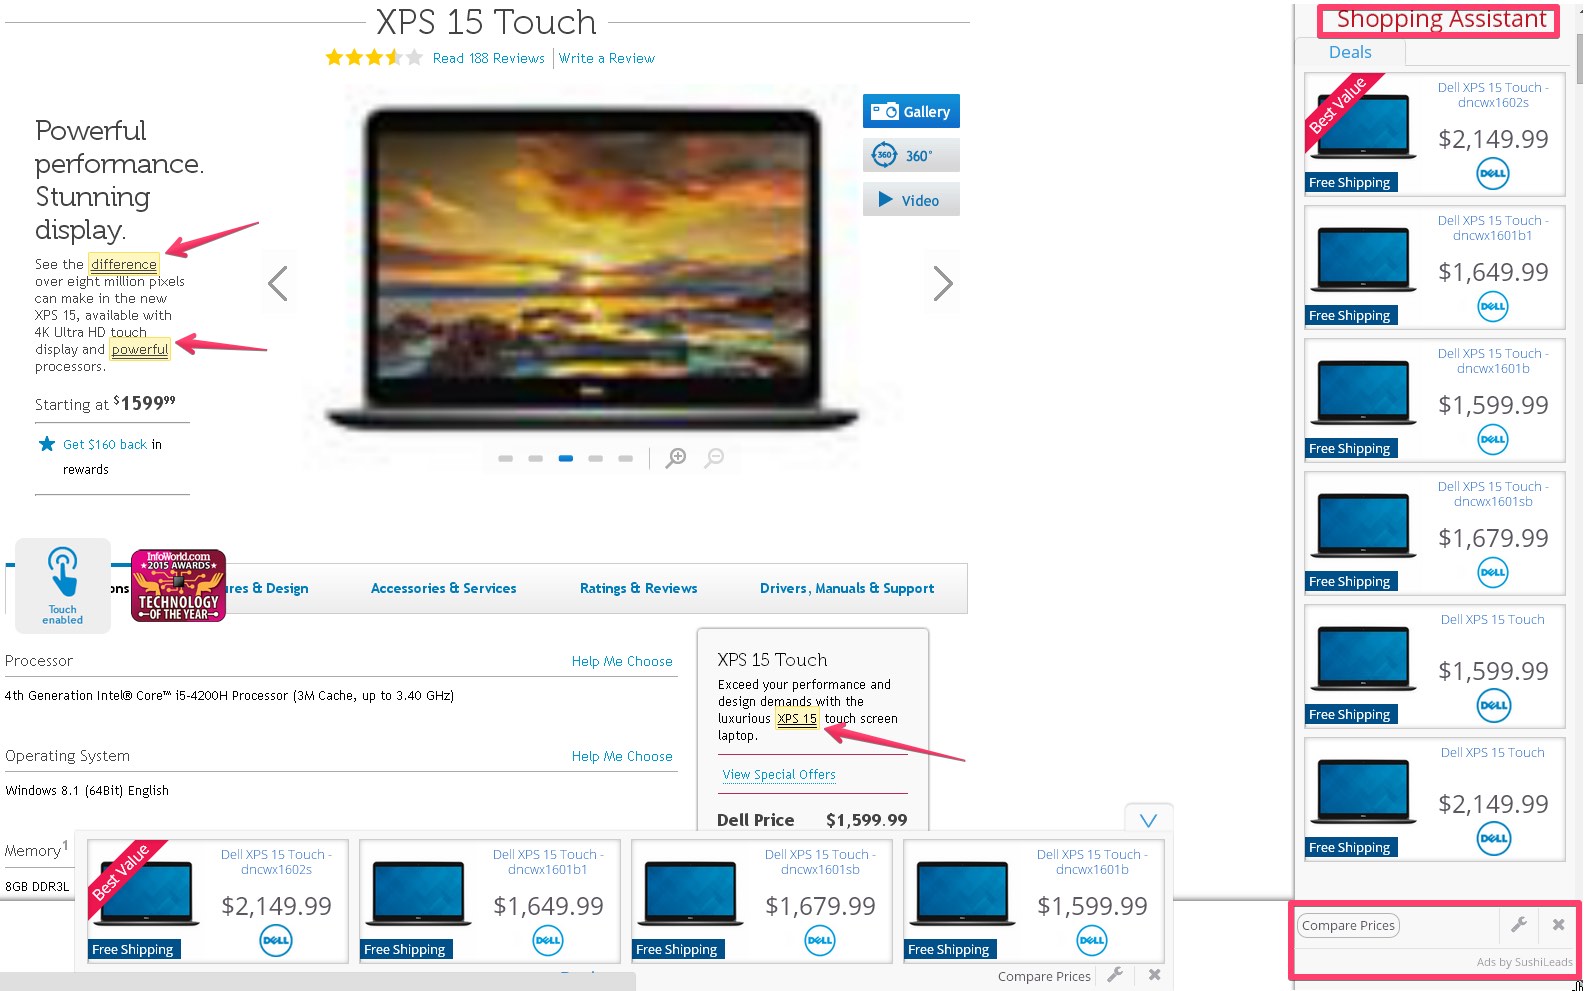Click the wrench settings icon in sidebar
The image size is (1586, 991).
coord(1518,925)
